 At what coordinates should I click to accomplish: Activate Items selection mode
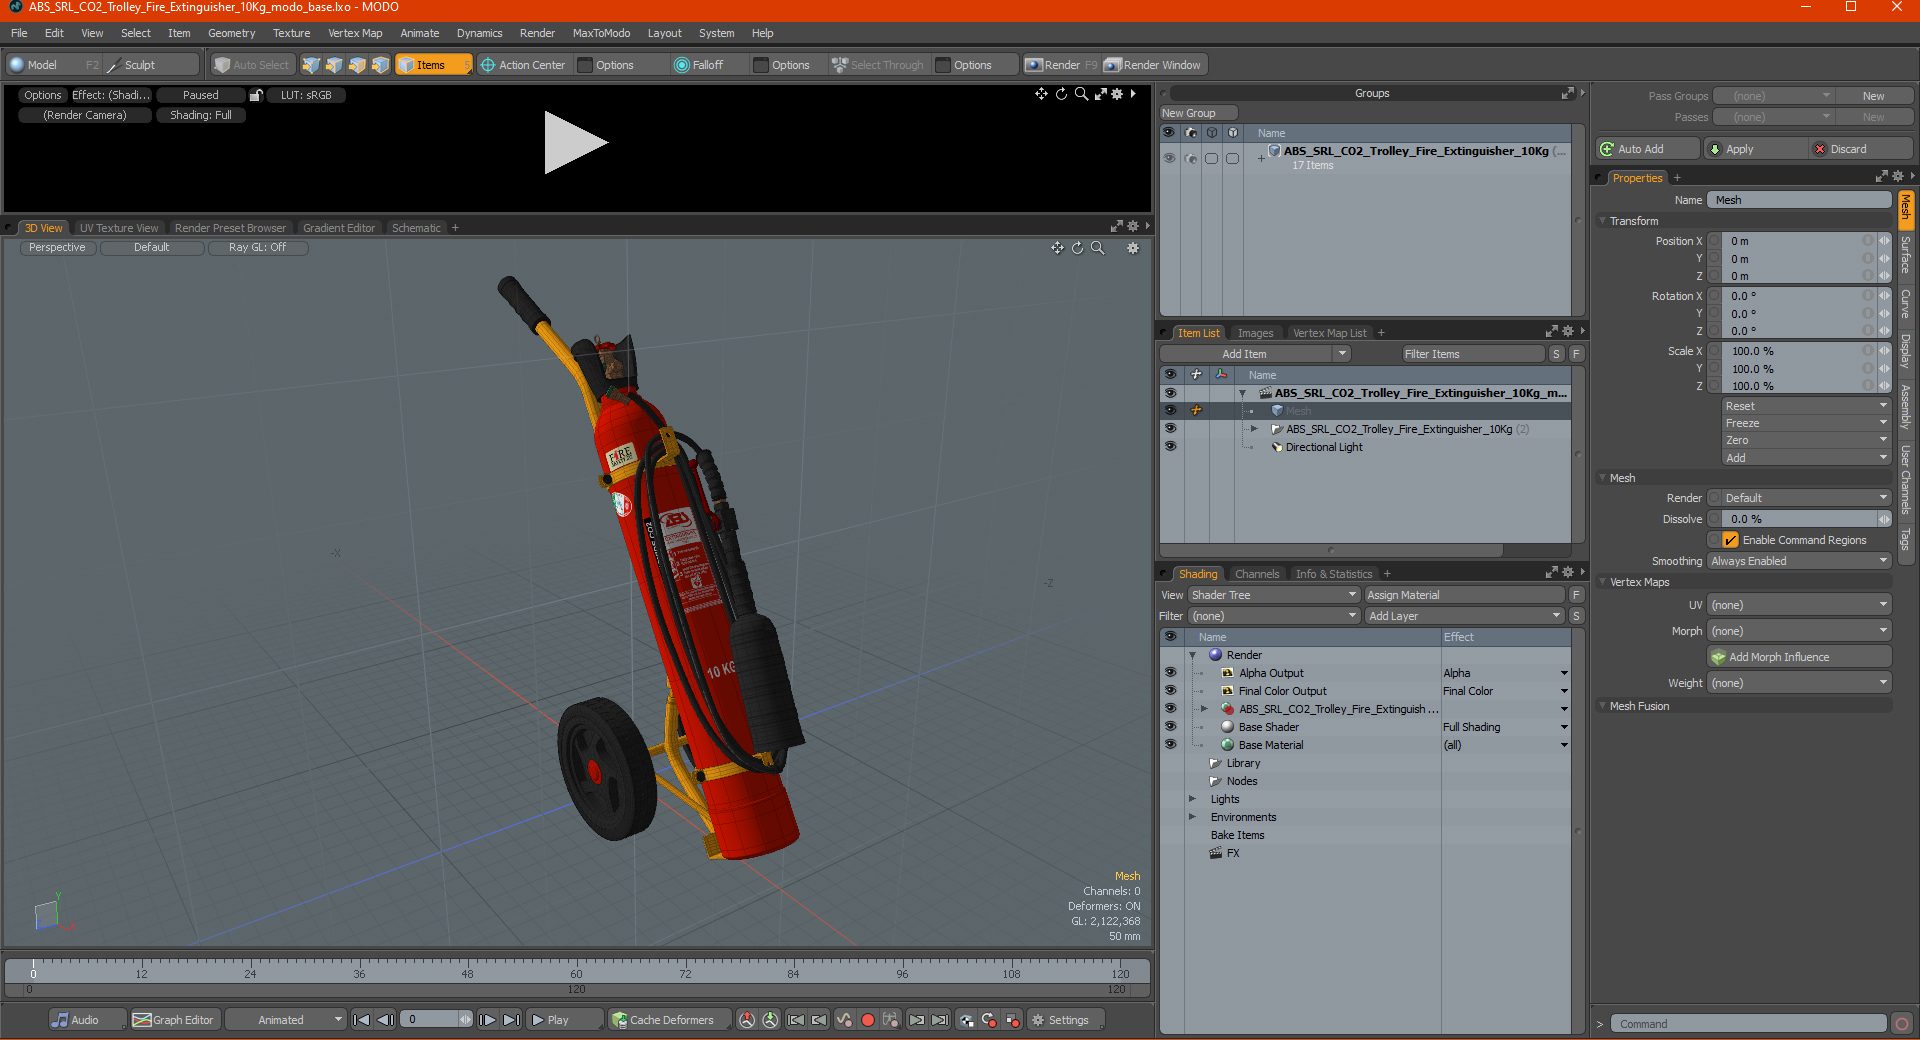[433, 65]
